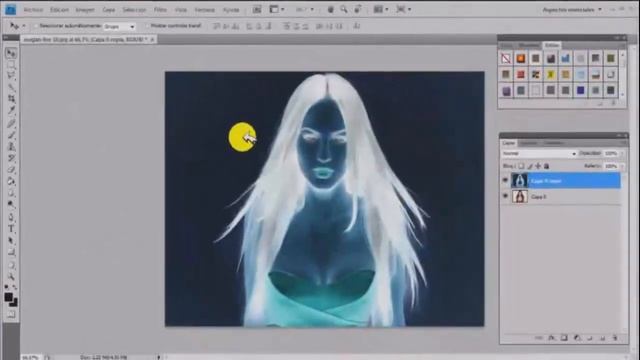Viewport: 640px width, 360px height.
Task: Apply the No Style swatch in Estilos
Action: pyautogui.click(x=506, y=58)
